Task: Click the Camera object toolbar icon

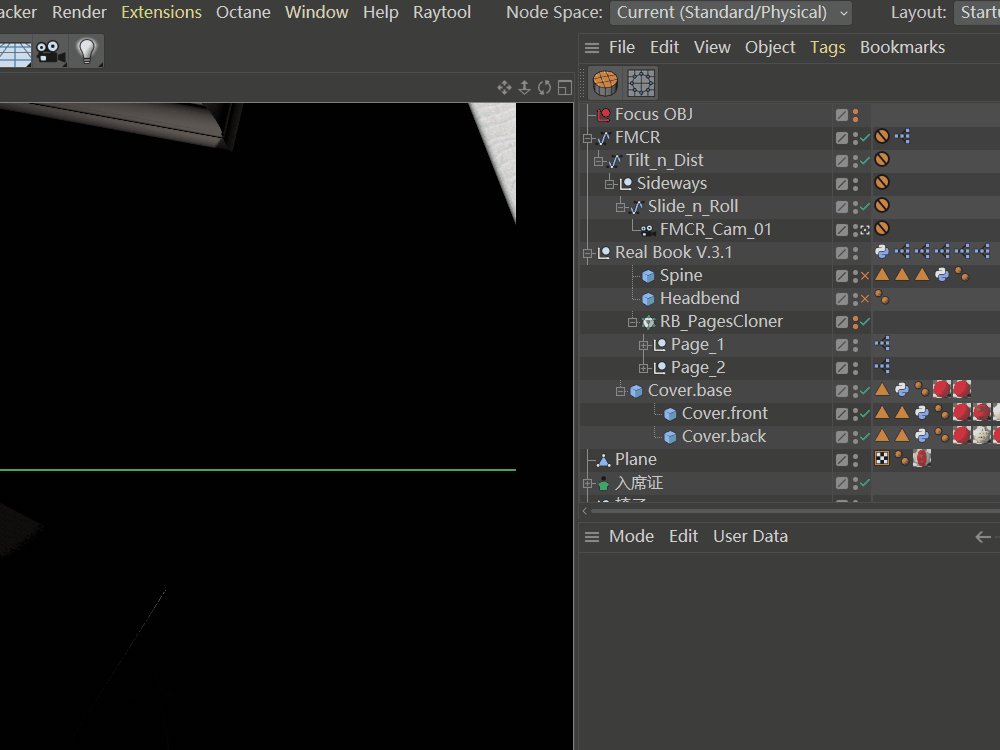Action: click(50, 52)
